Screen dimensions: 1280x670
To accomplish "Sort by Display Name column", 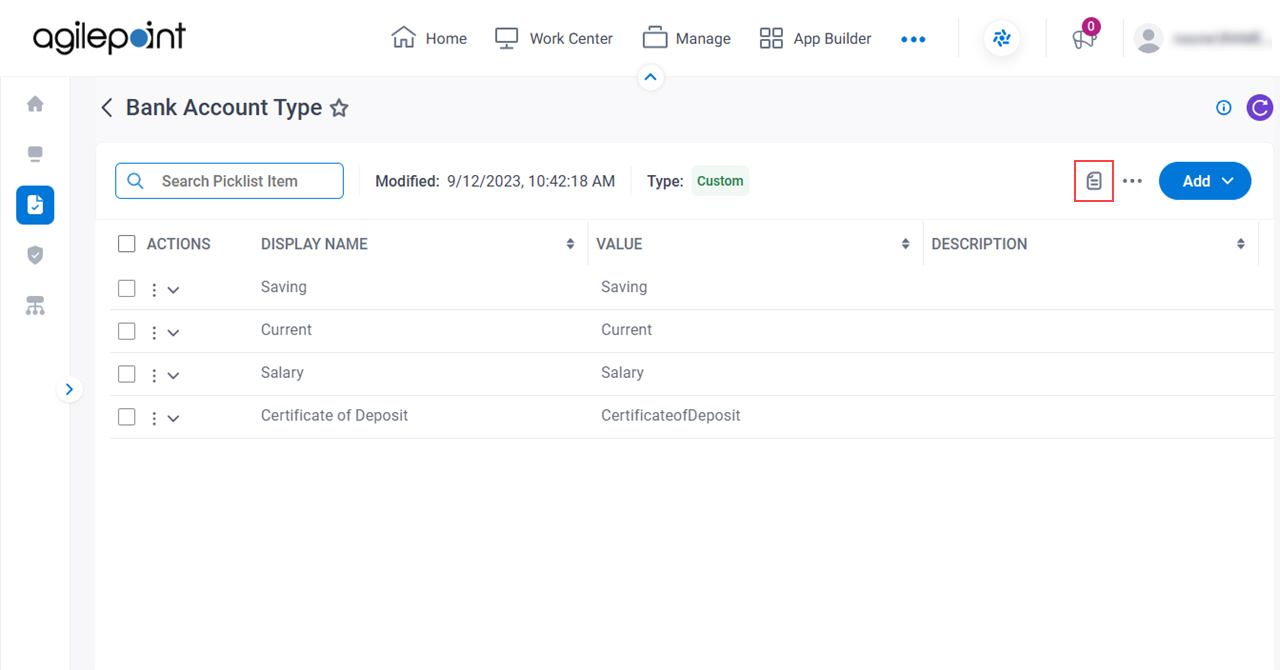I will point(570,244).
